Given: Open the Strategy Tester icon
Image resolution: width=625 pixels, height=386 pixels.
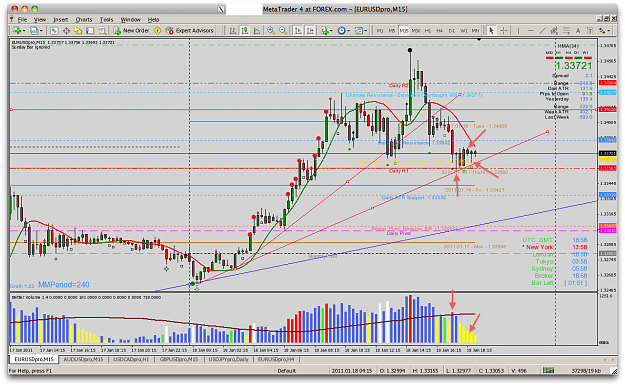Looking at the screenshot, I should [x=102, y=30].
